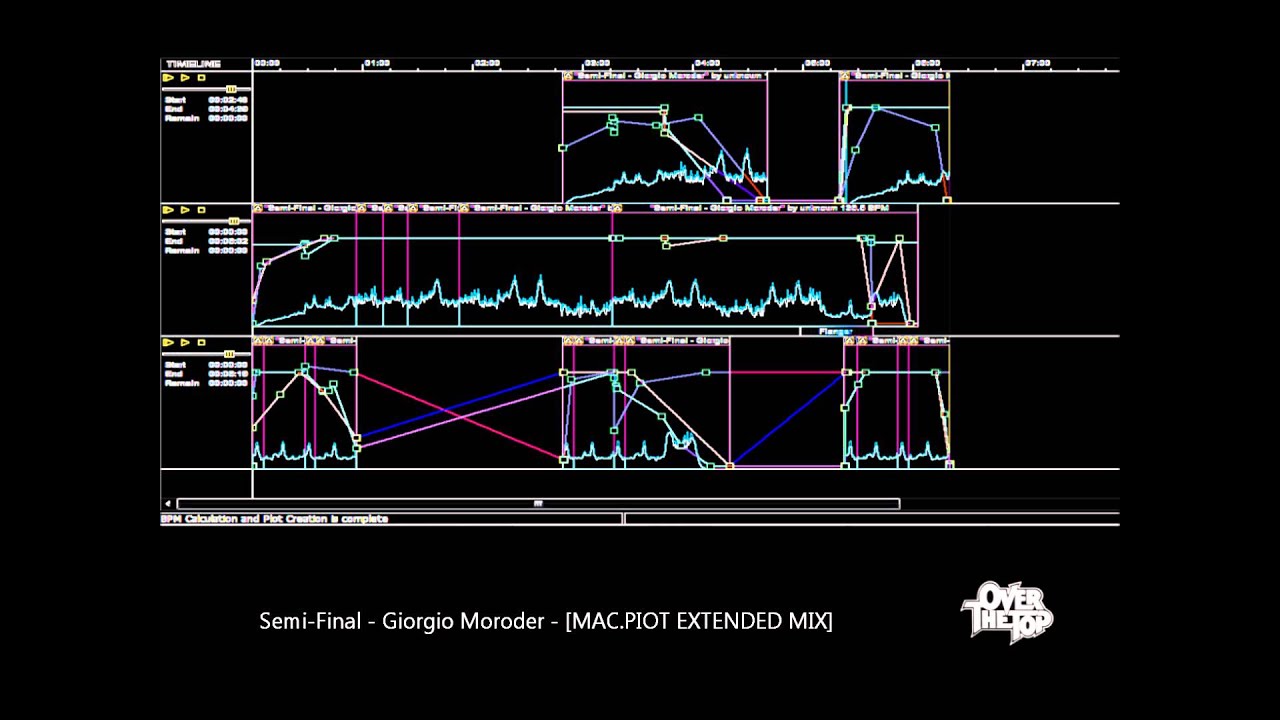Click the bottom track's yellow slider handle
The width and height of the screenshot is (1280, 720).
(x=230, y=354)
